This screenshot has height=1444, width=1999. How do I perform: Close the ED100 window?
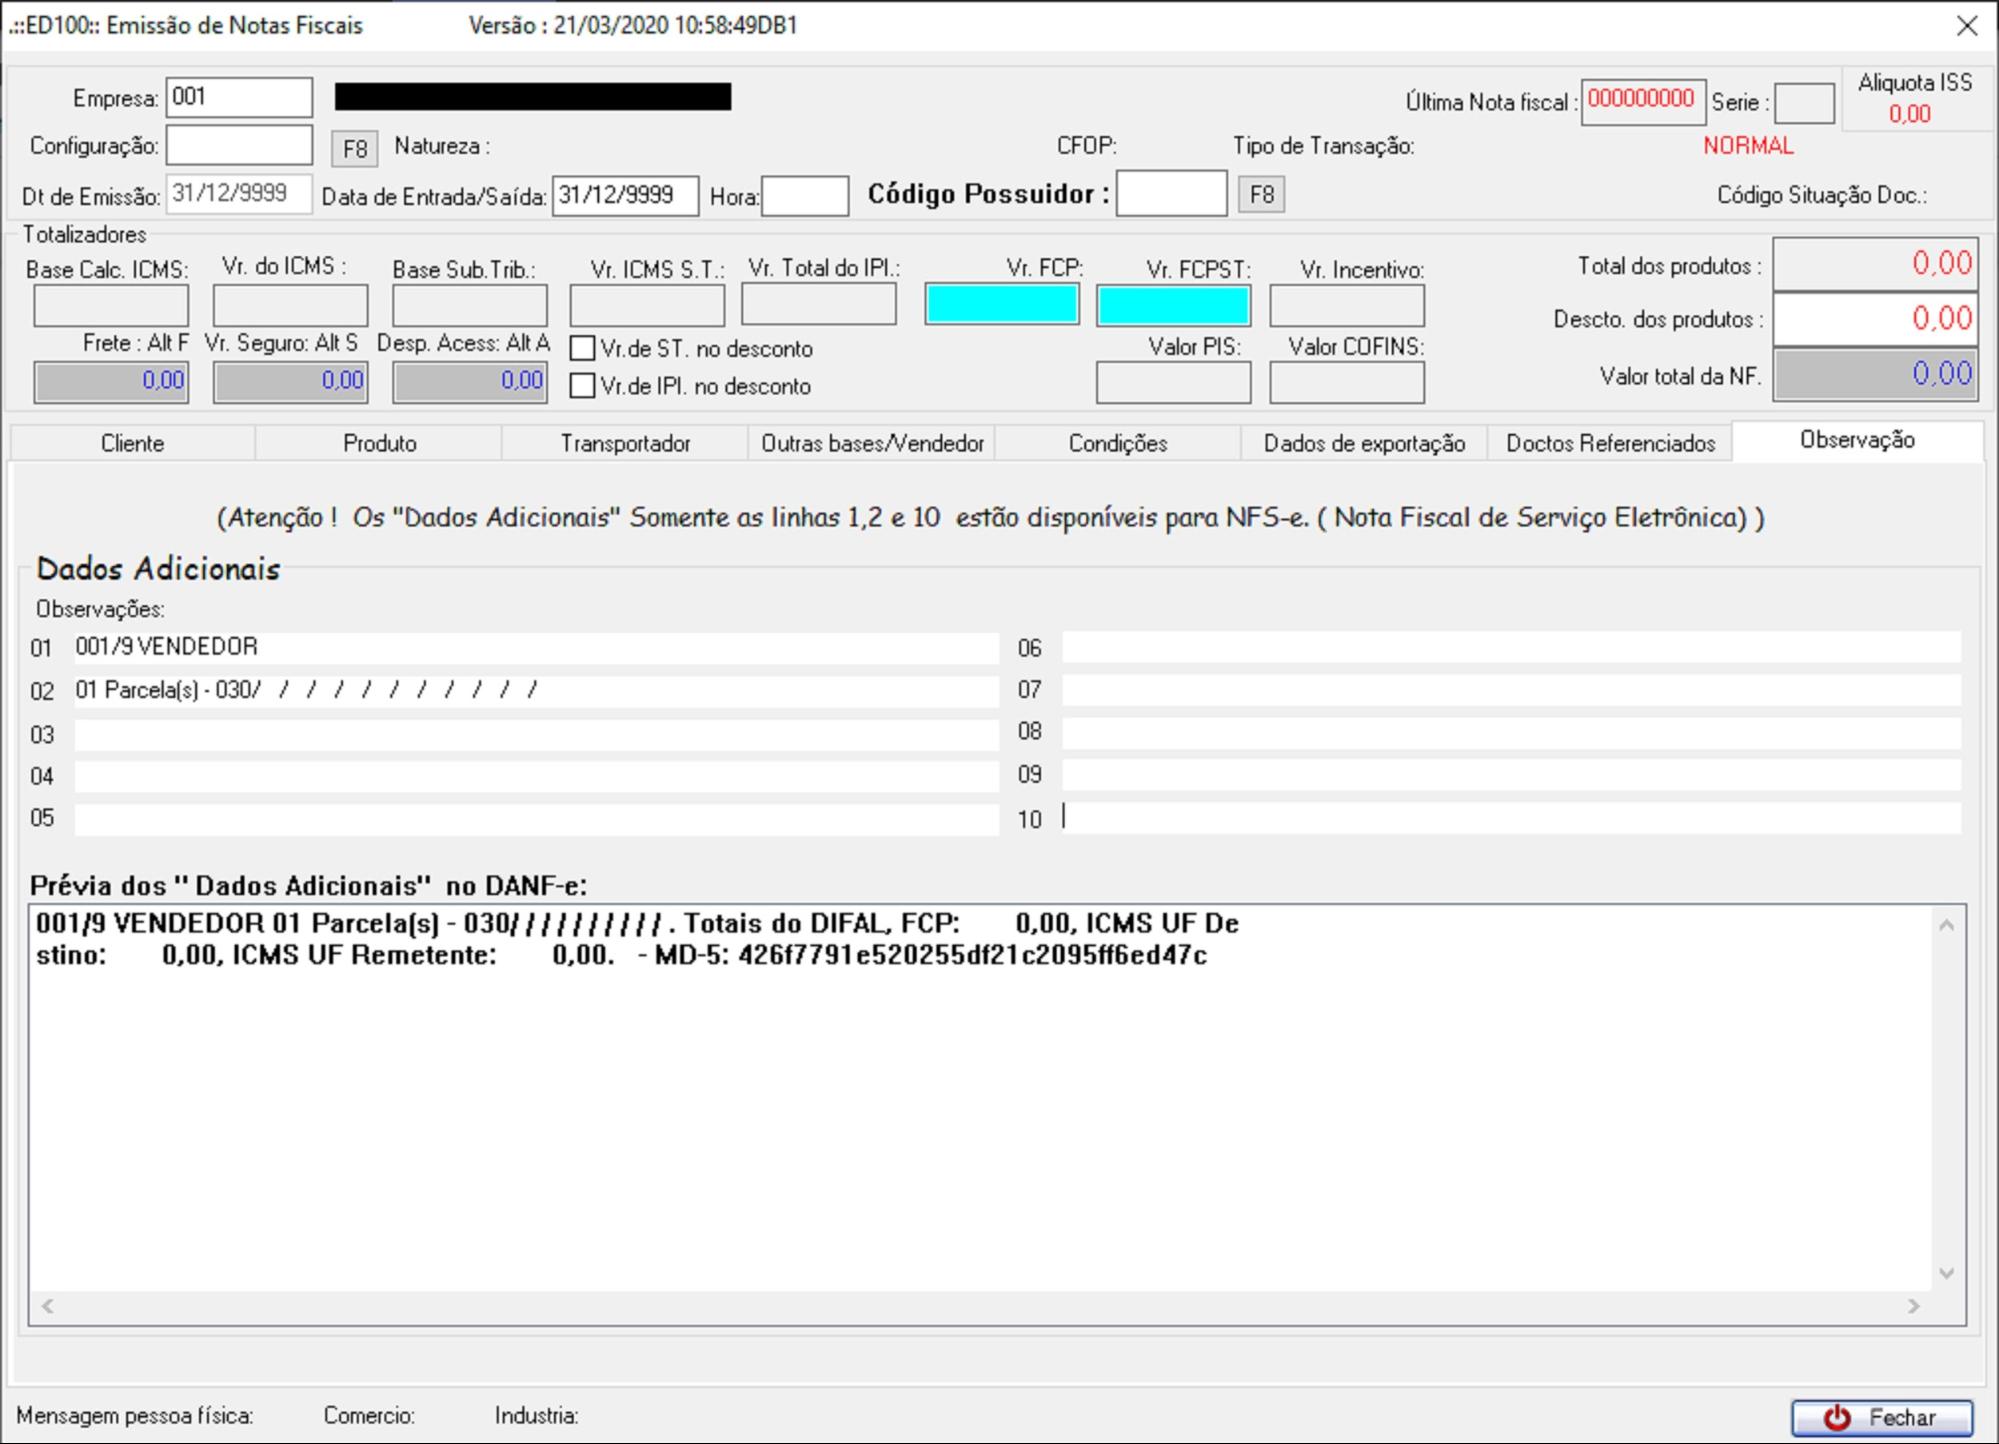[x=1966, y=26]
